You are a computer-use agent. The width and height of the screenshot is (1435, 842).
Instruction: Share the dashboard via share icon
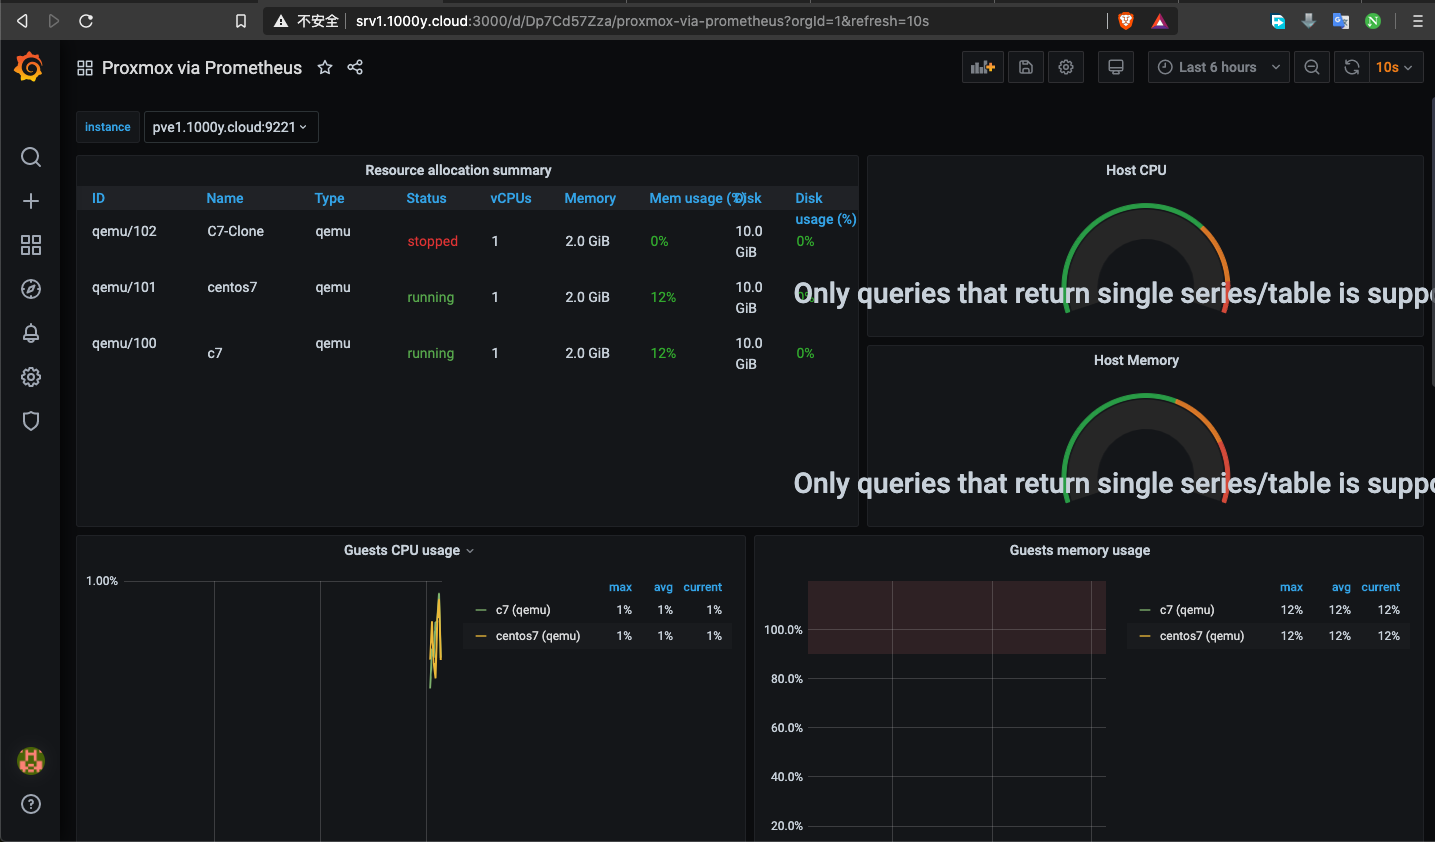click(355, 67)
